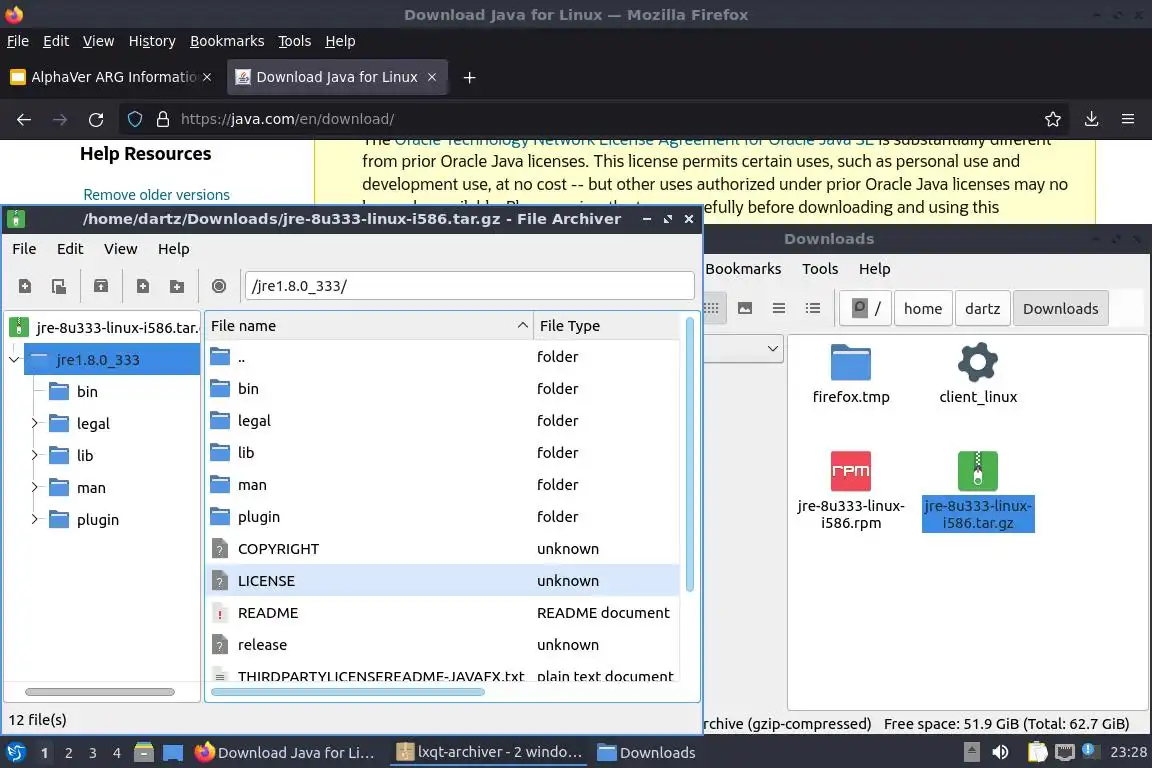Open Firefox downloads panel
Image resolution: width=1152 pixels, height=768 pixels.
[x=1091, y=119]
